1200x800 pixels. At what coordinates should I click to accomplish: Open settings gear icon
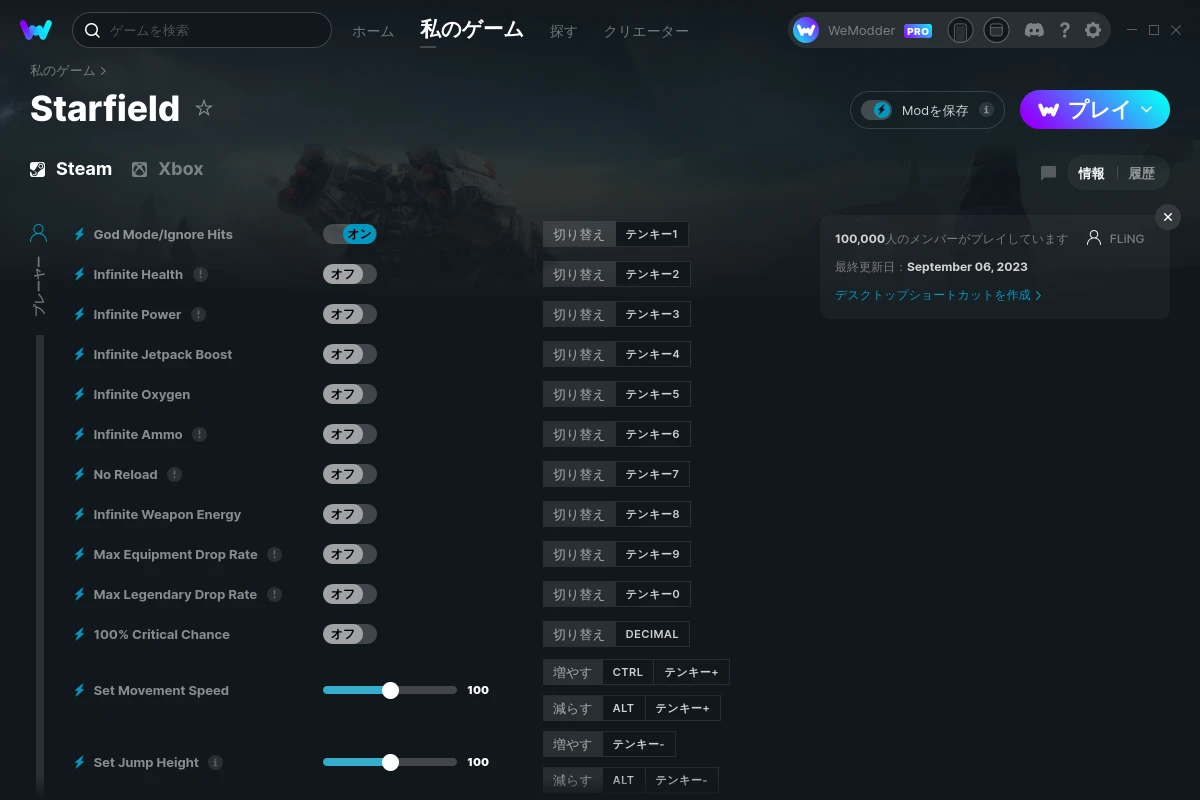click(x=1093, y=30)
